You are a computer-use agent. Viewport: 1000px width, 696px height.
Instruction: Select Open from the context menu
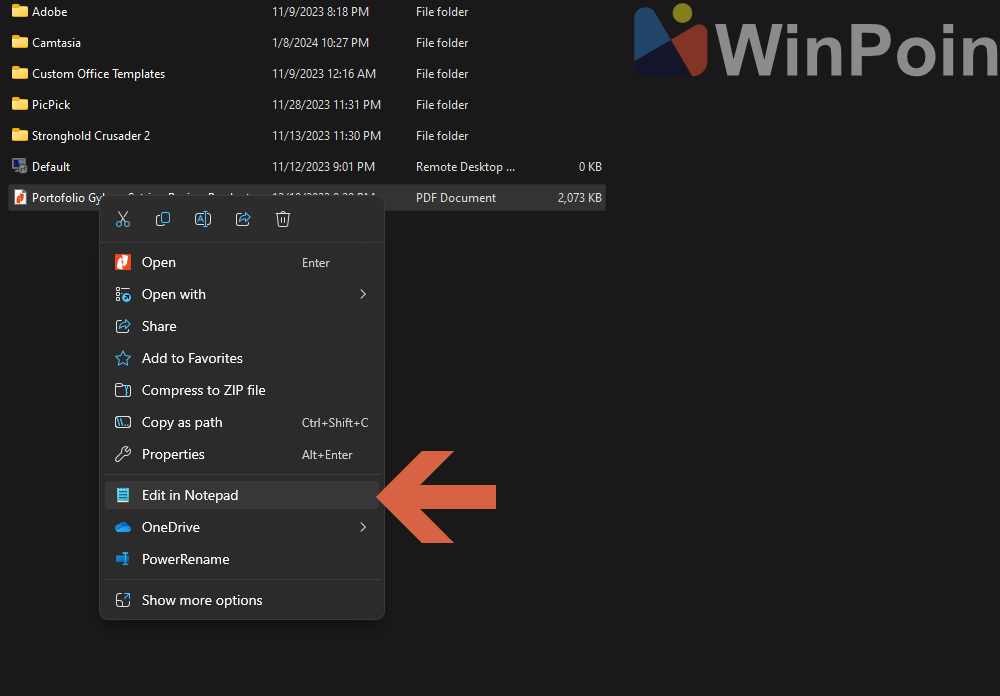[x=159, y=263]
